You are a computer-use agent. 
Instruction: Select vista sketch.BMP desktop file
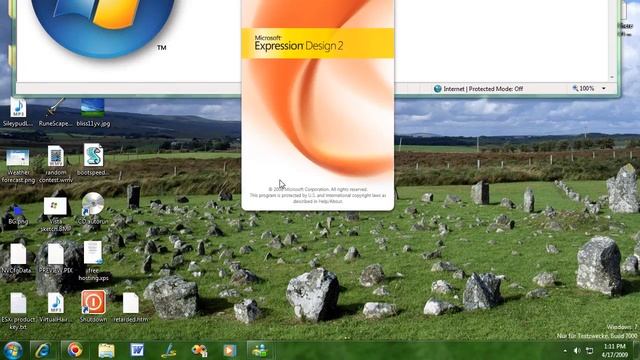pos(55,214)
